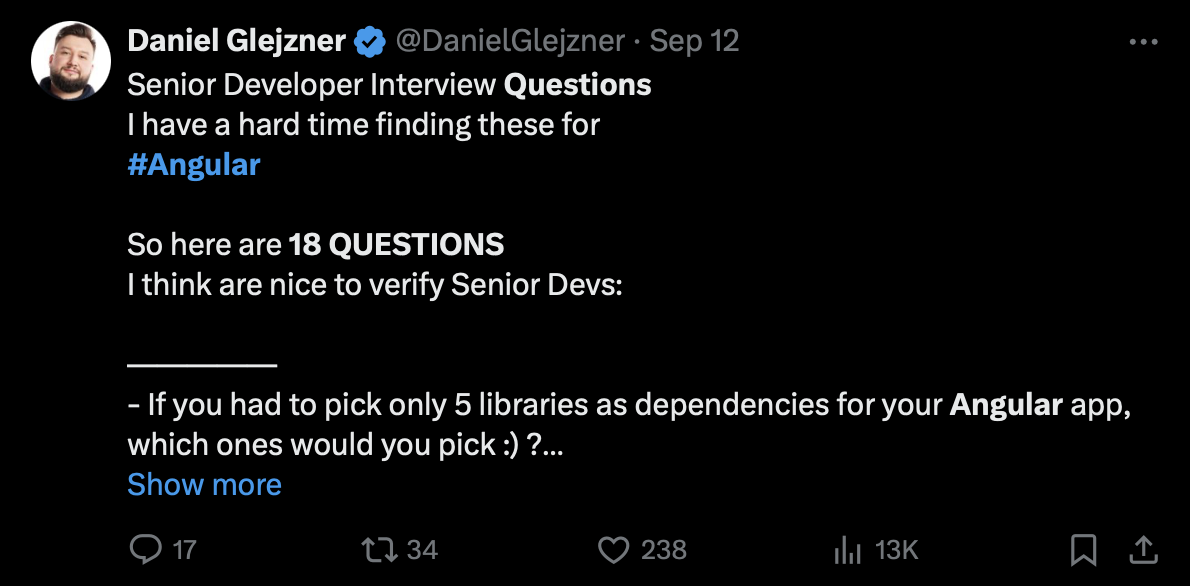Image resolution: width=1190 pixels, height=586 pixels.
Task: Open the three-dot more options menu
Action: [1142, 42]
